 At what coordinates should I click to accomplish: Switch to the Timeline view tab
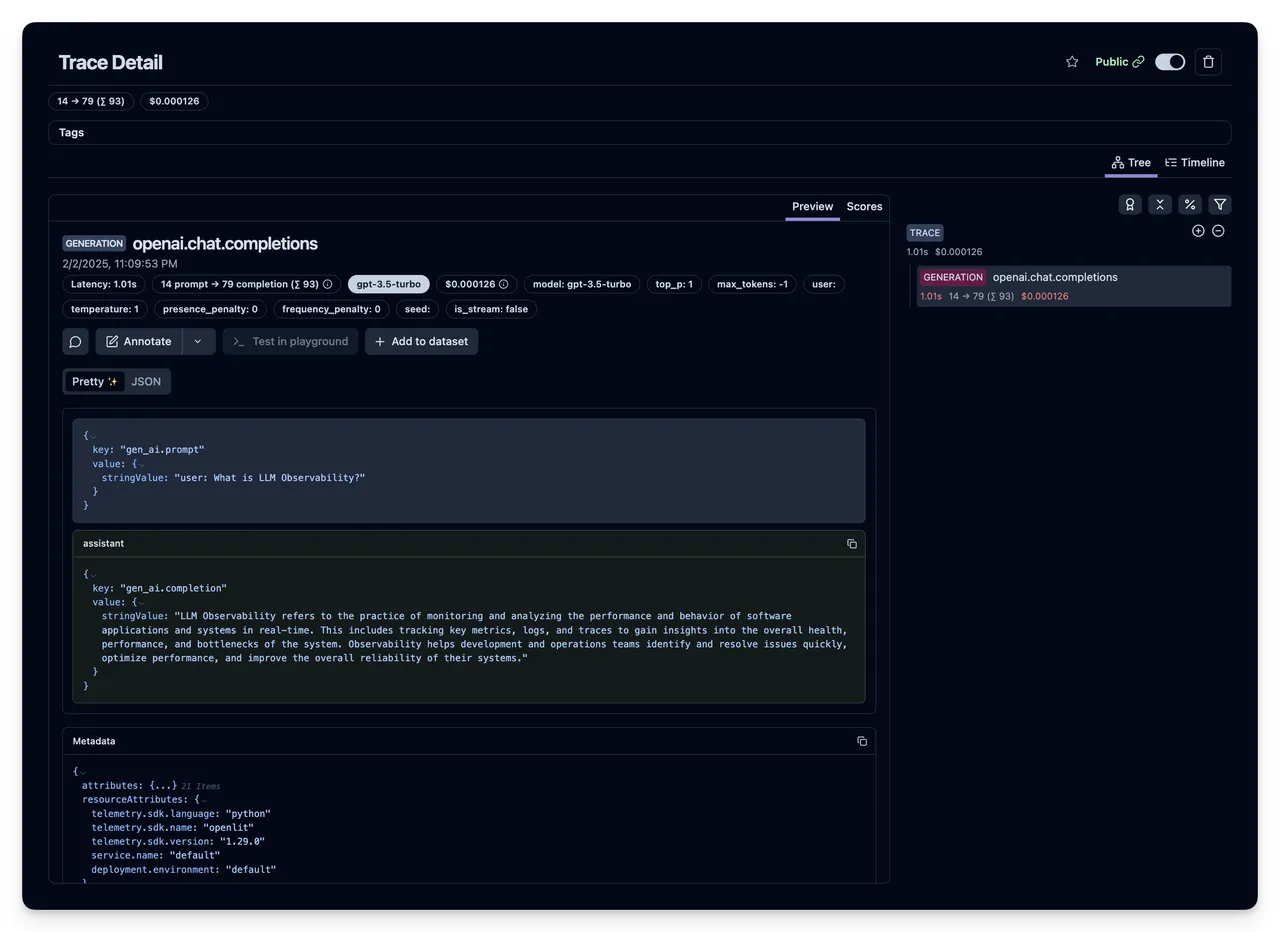[x=1195, y=163]
